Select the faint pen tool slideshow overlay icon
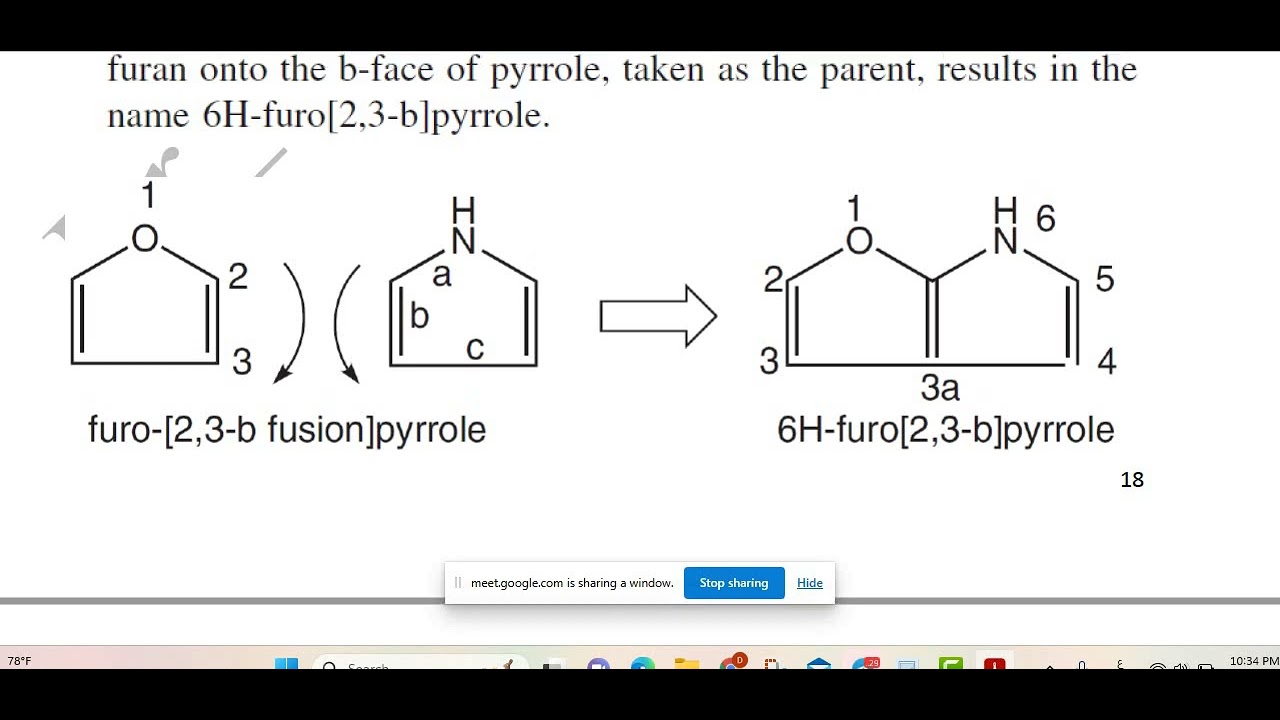Image resolution: width=1280 pixels, height=720 pixels. pos(270,163)
